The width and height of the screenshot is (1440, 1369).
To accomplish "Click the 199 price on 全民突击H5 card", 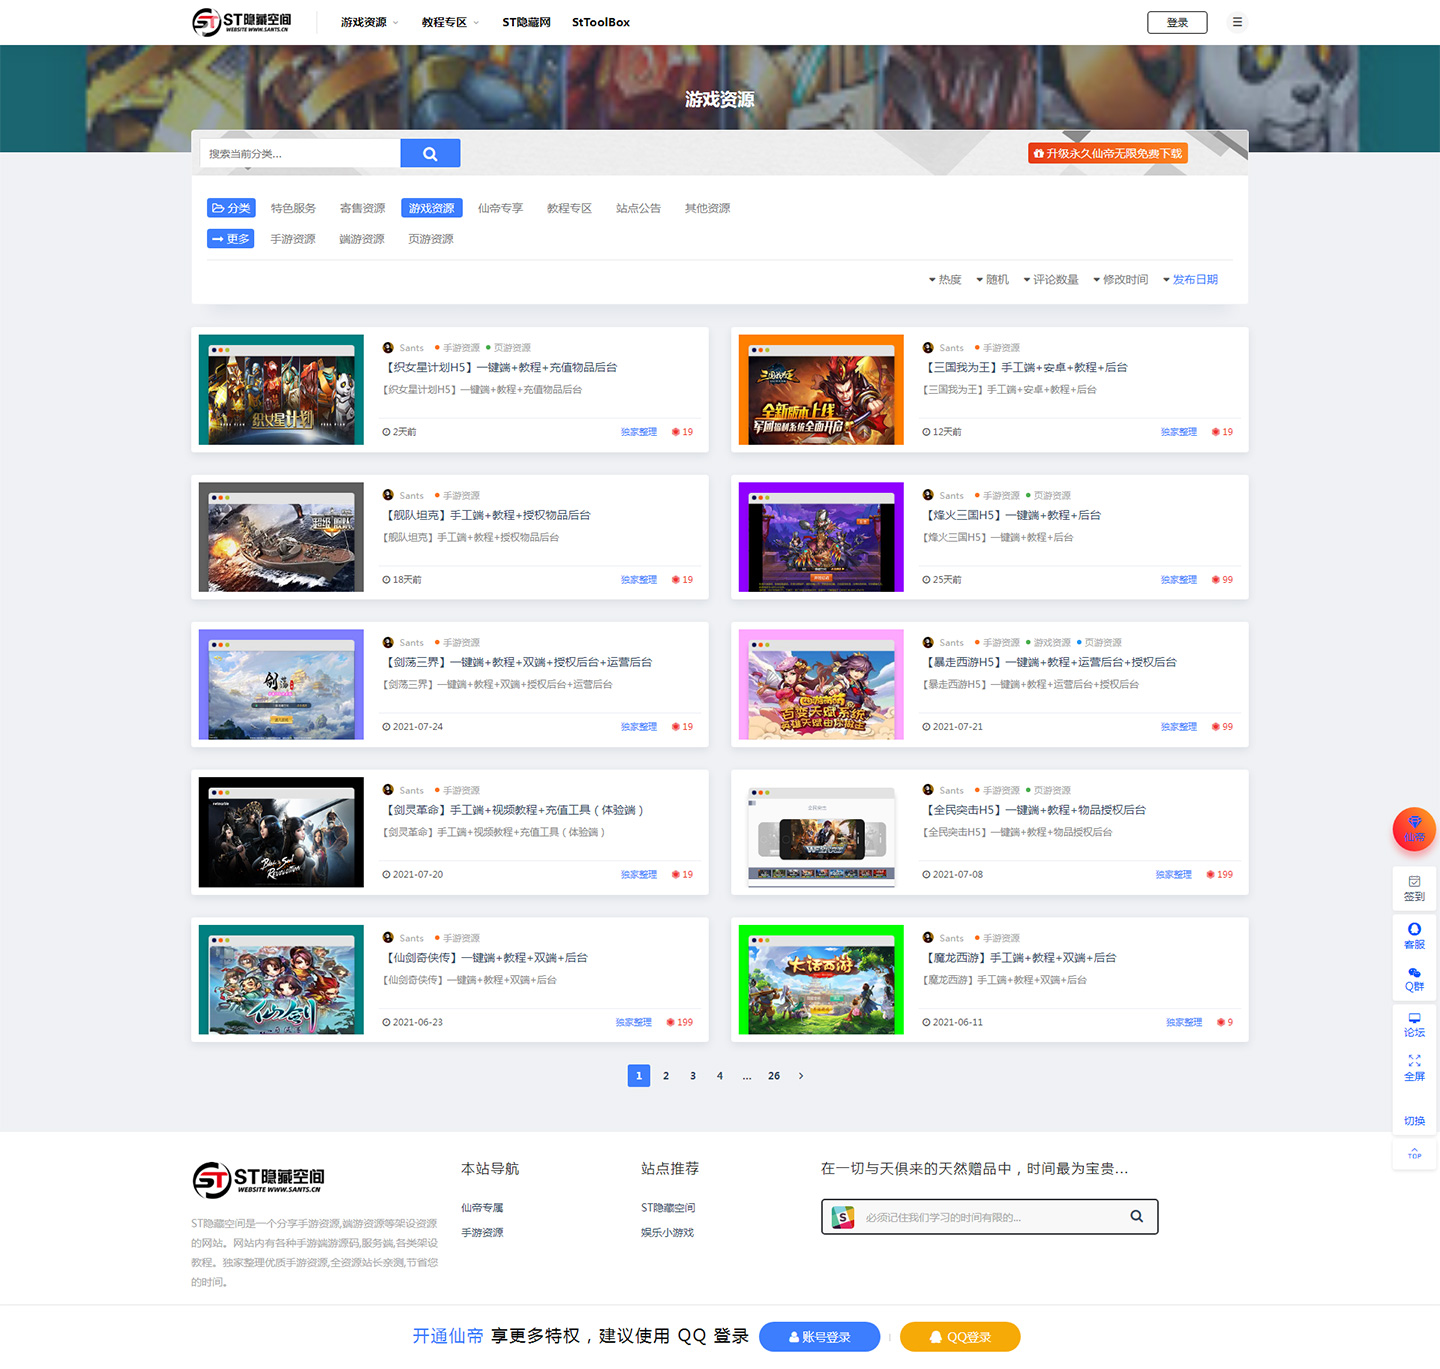I will click(1219, 875).
